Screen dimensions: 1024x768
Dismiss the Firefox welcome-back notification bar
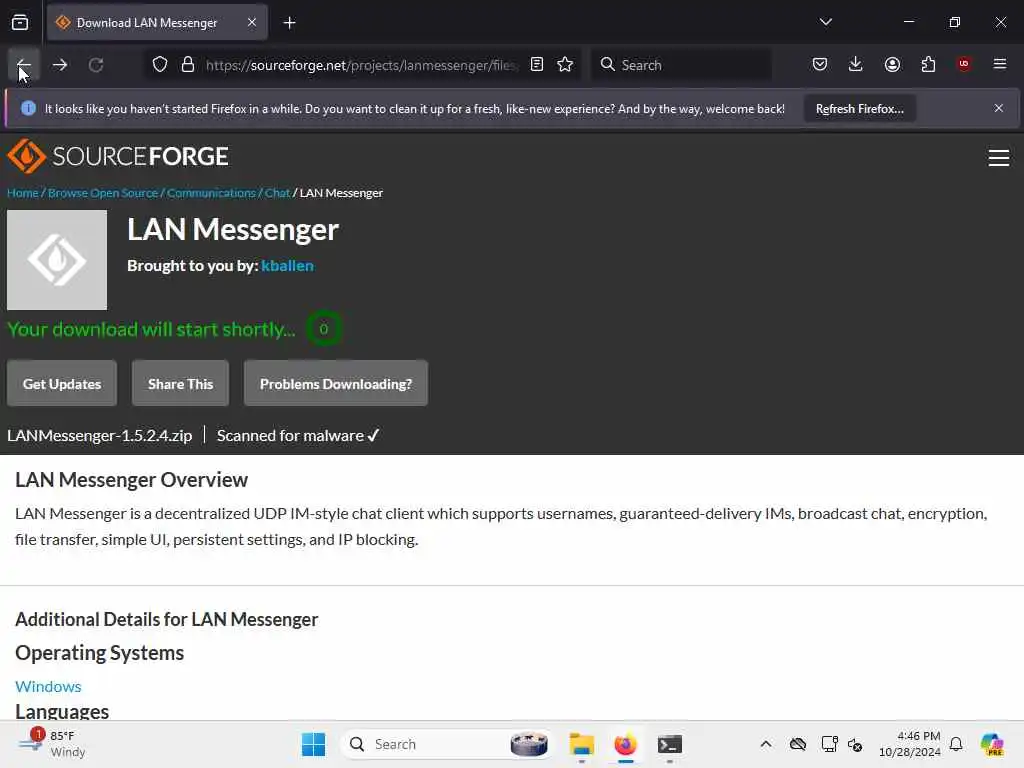[999, 108]
